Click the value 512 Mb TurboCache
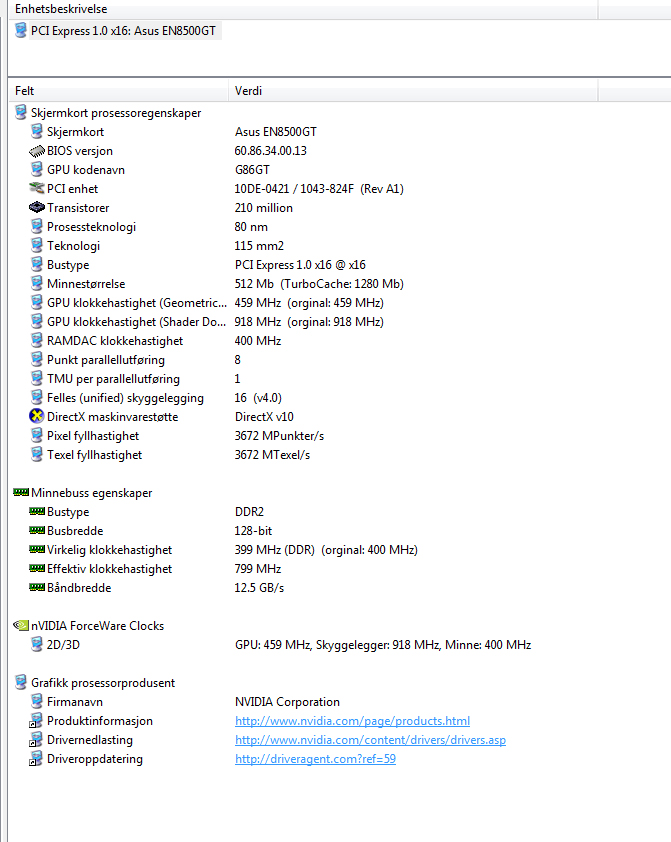 click(319, 284)
